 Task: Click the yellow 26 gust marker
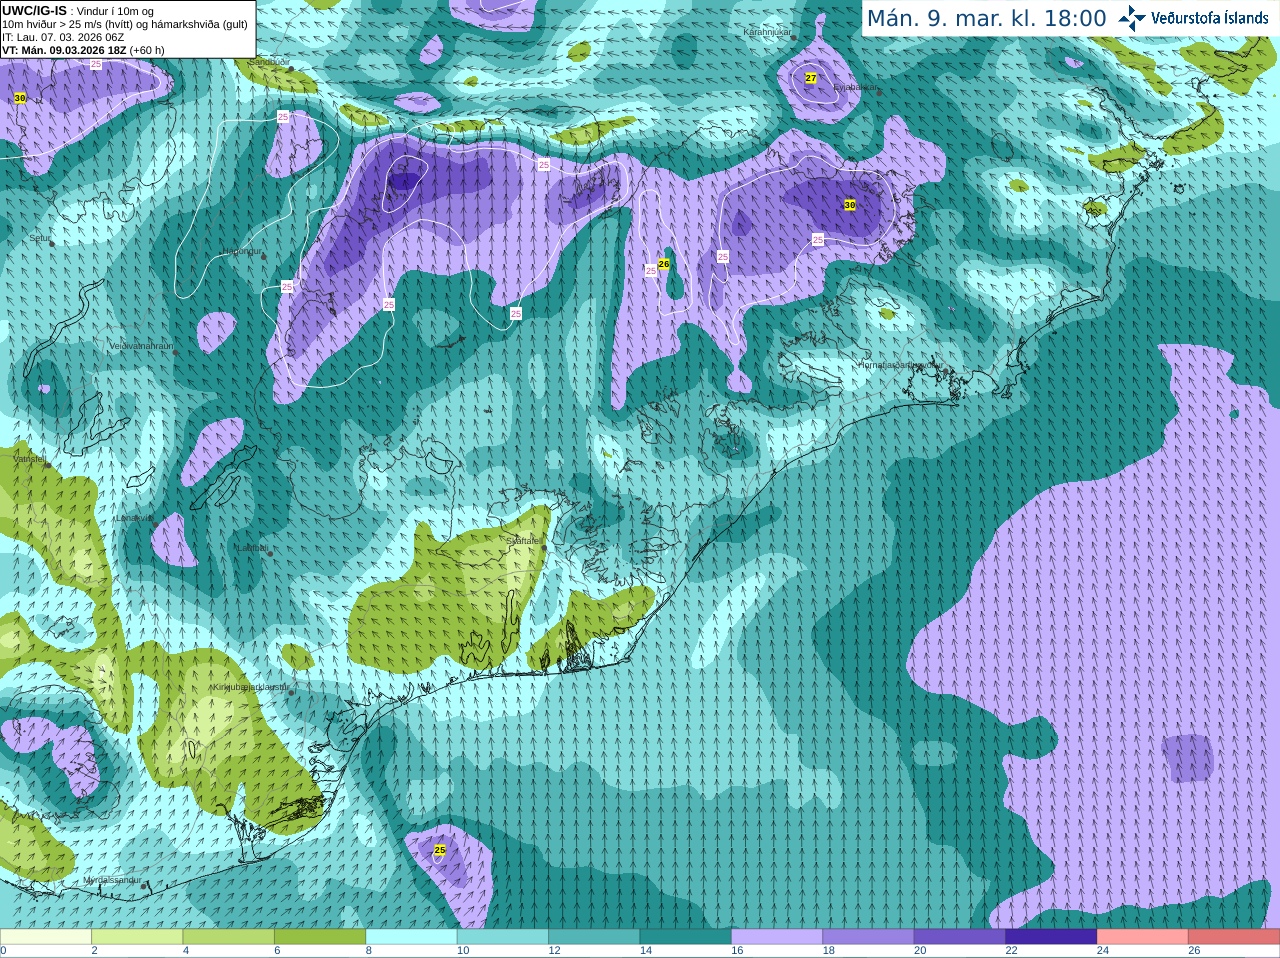664,264
